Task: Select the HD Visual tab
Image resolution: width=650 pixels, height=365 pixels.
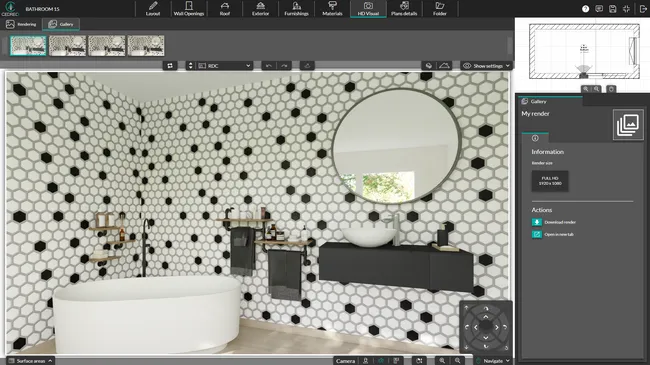Action: coord(368,8)
